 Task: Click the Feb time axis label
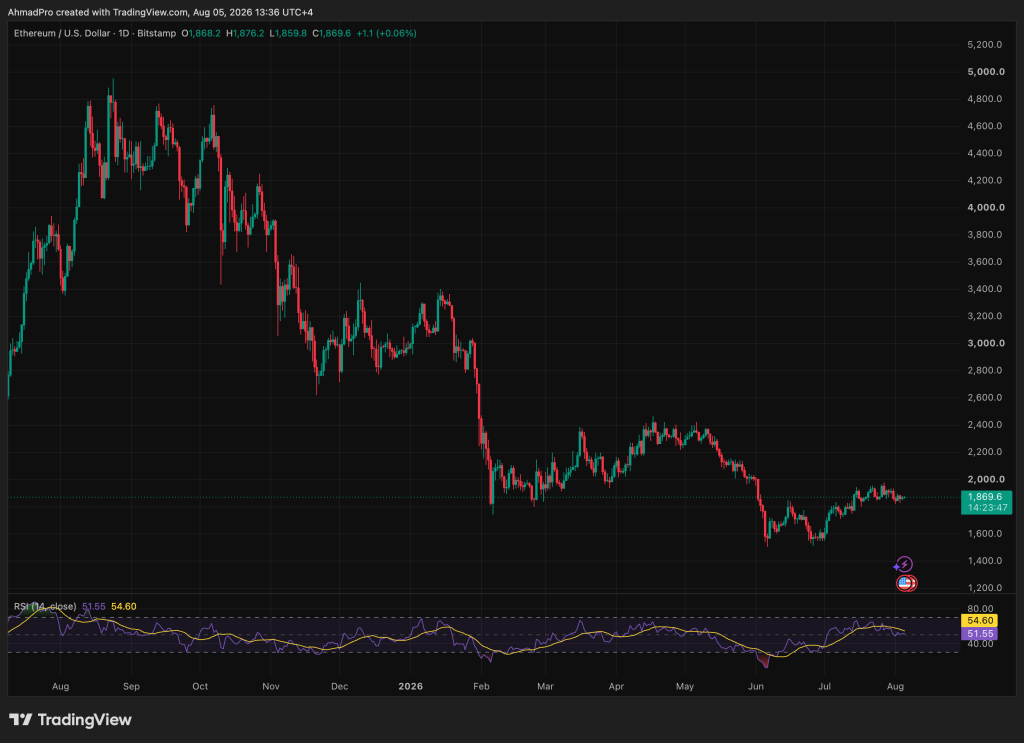point(481,686)
